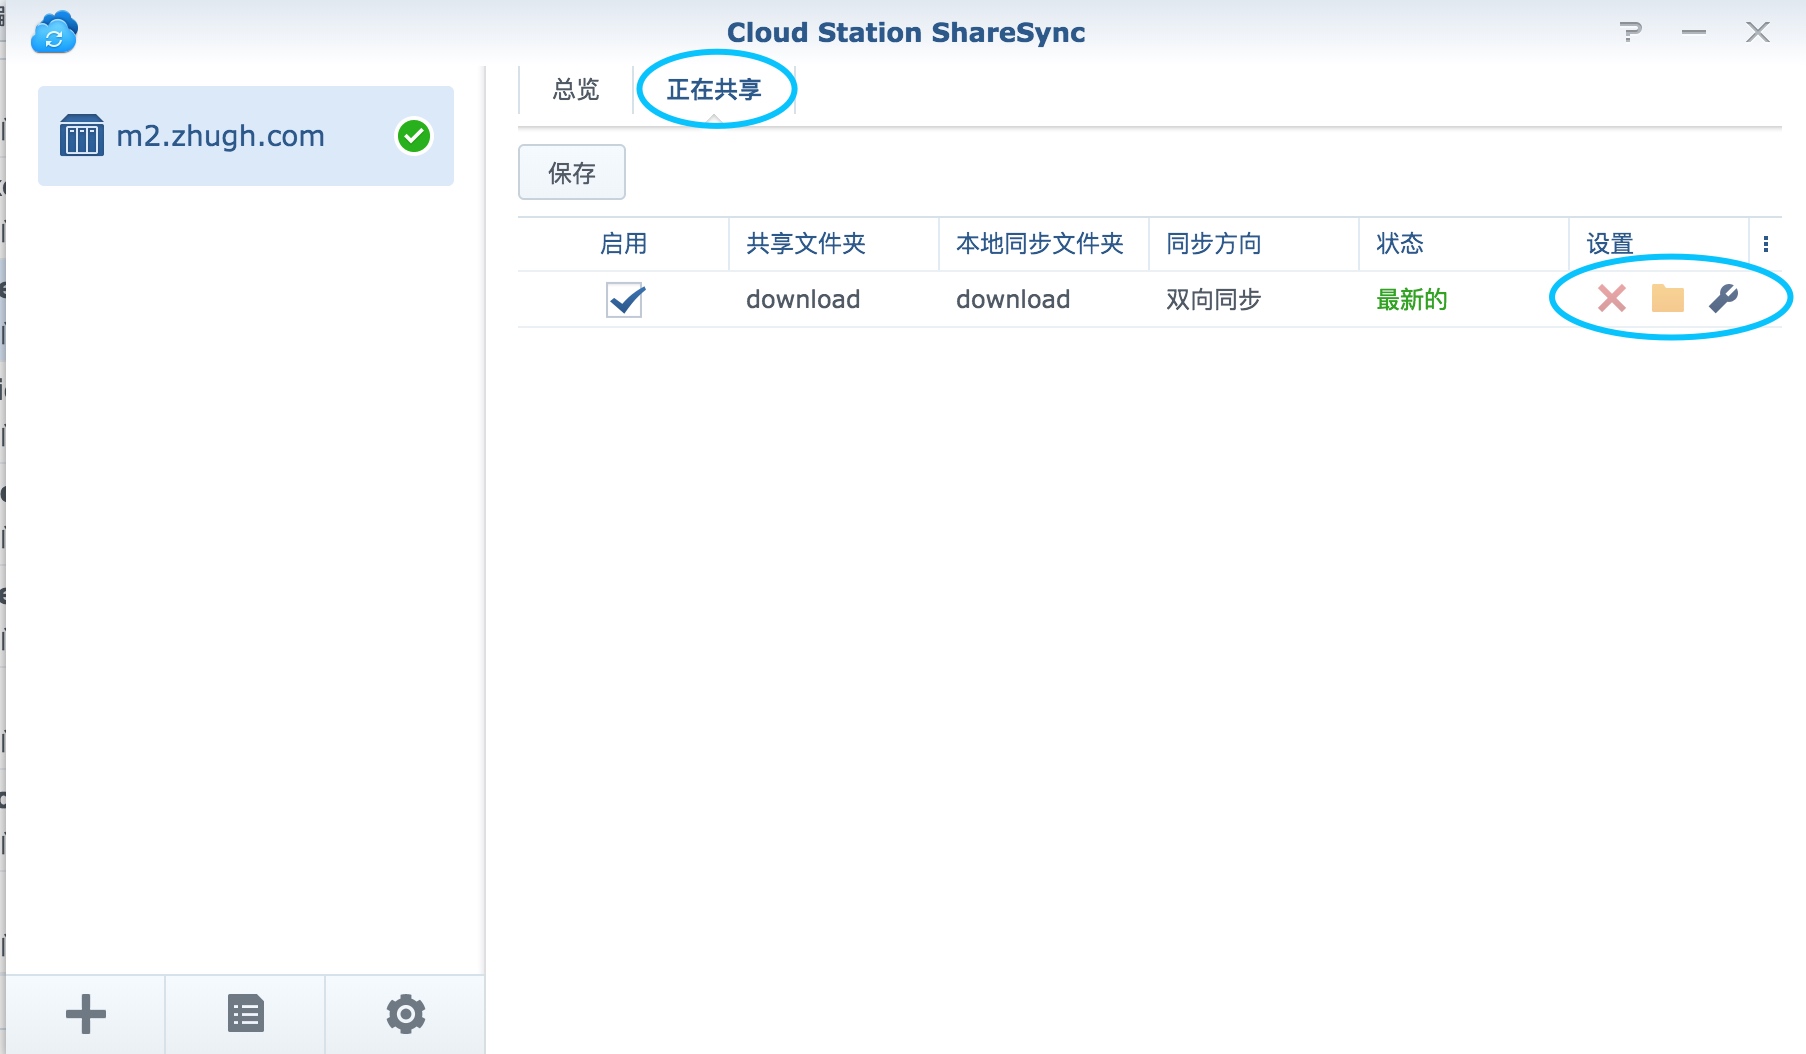
Task: Click the 保存 save button
Action: (x=572, y=172)
